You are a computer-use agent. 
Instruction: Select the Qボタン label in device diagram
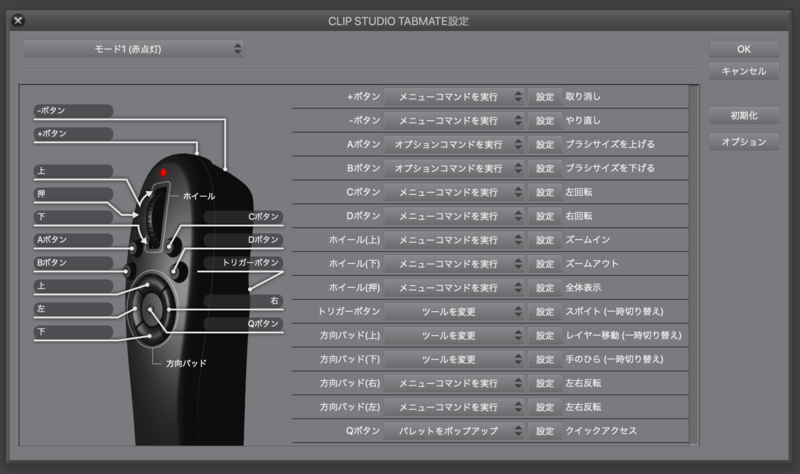(243, 324)
